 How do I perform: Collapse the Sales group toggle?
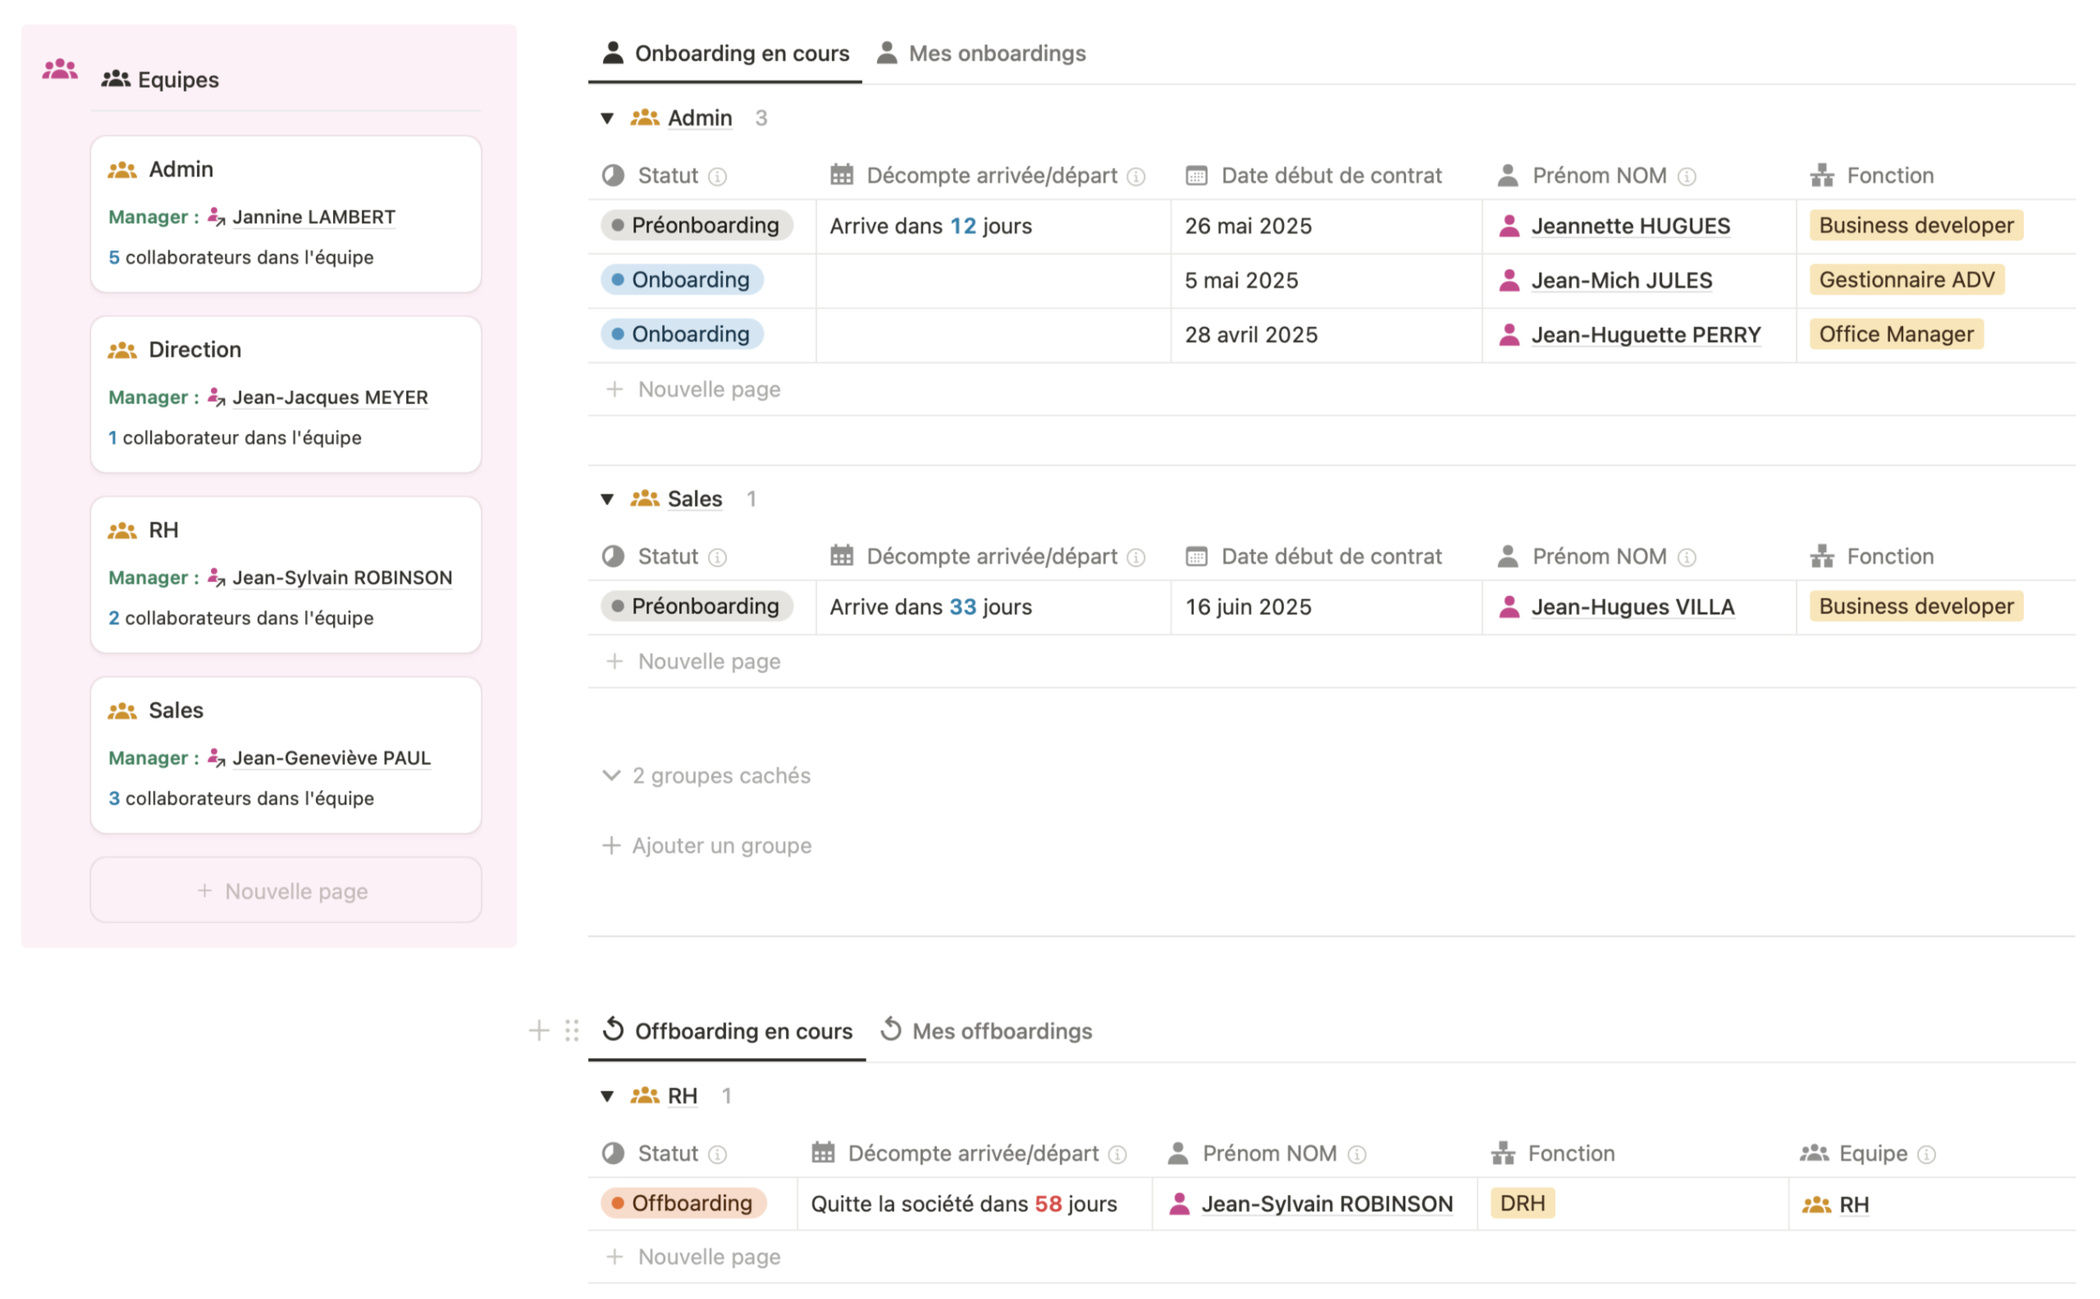pyautogui.click(x=607, y=499)
